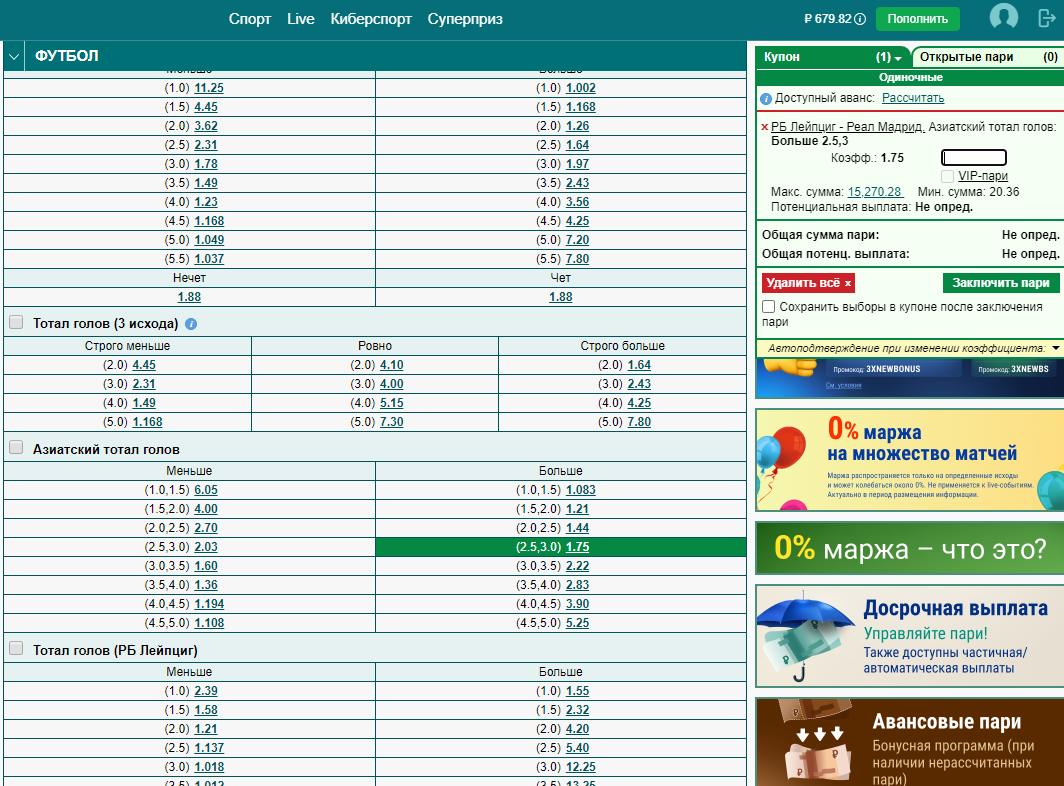Viewport: 1064px width, 786px height.
Task: Expand Автоподтверждение при изменении коэффициента dropdown
Action: pos(1056,348)
